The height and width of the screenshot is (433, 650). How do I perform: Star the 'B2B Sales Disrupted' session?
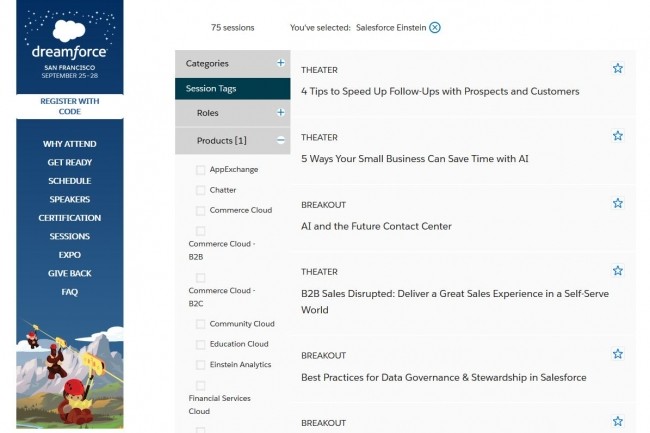[x=617, y=271]
